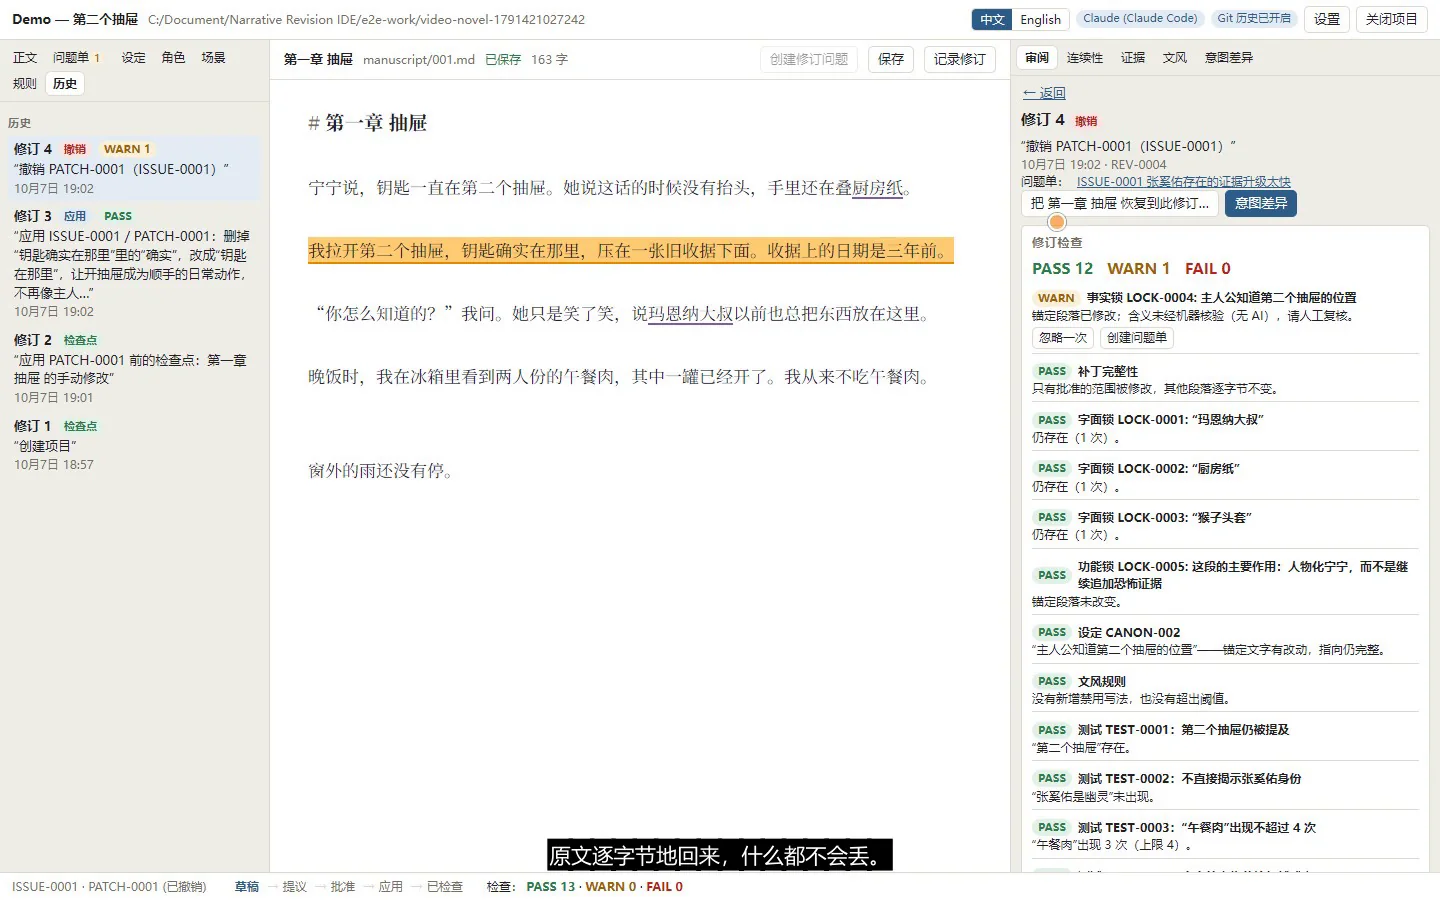Click 忽略一次 under the LOCK-0004 warning
The image size is (1440, 900).
point(1062,338)
